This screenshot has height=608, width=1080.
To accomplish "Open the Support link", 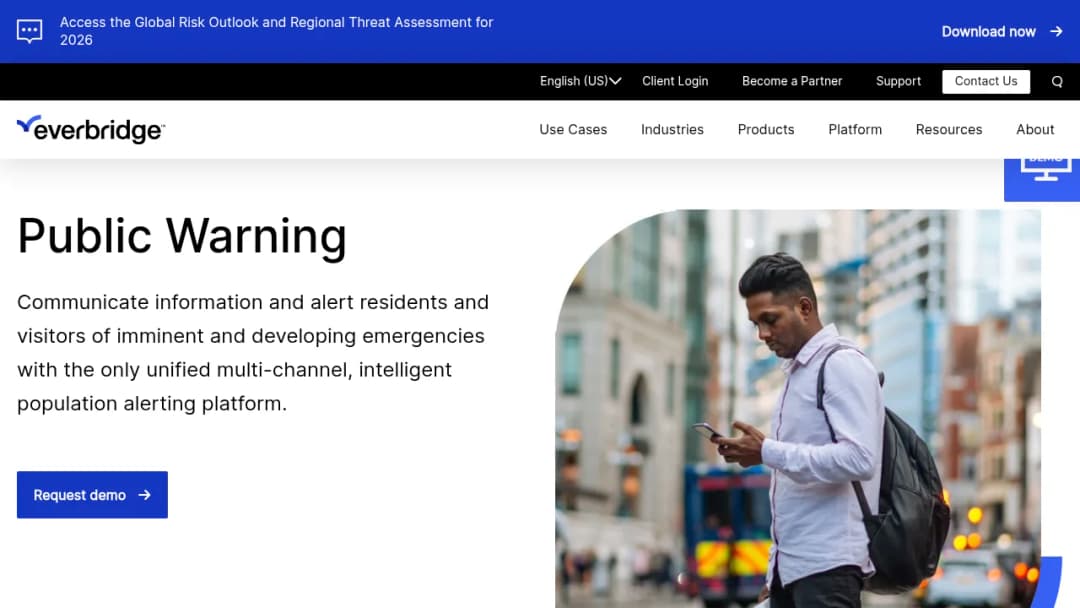I will 898,81.
